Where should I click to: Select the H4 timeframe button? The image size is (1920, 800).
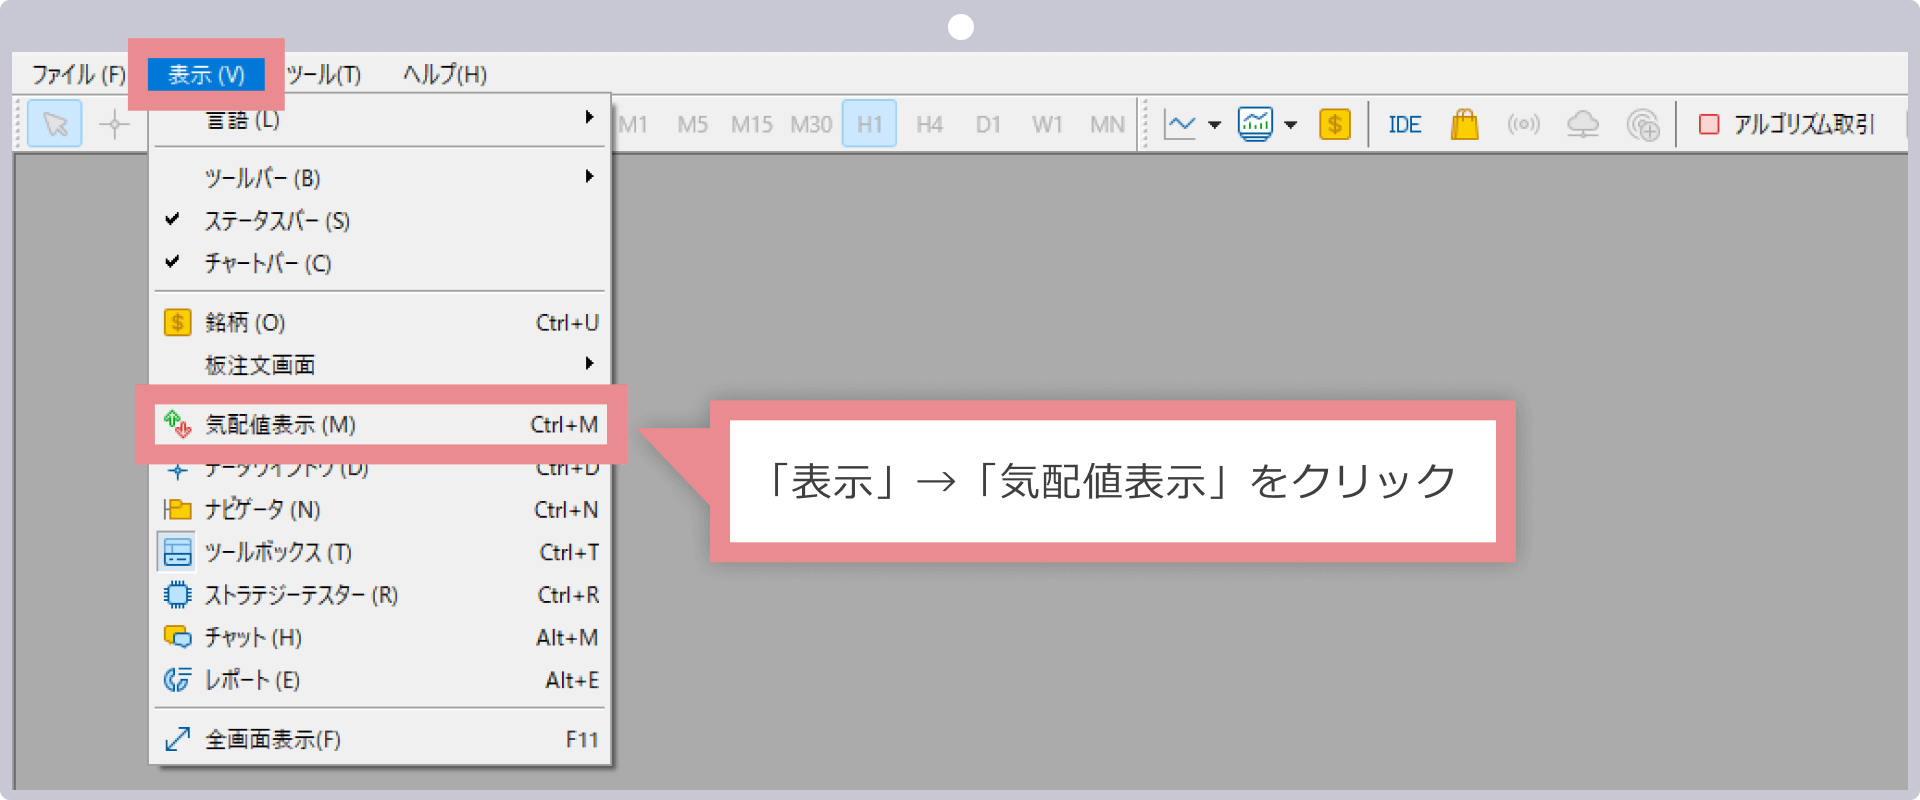[x=929, y=124]
